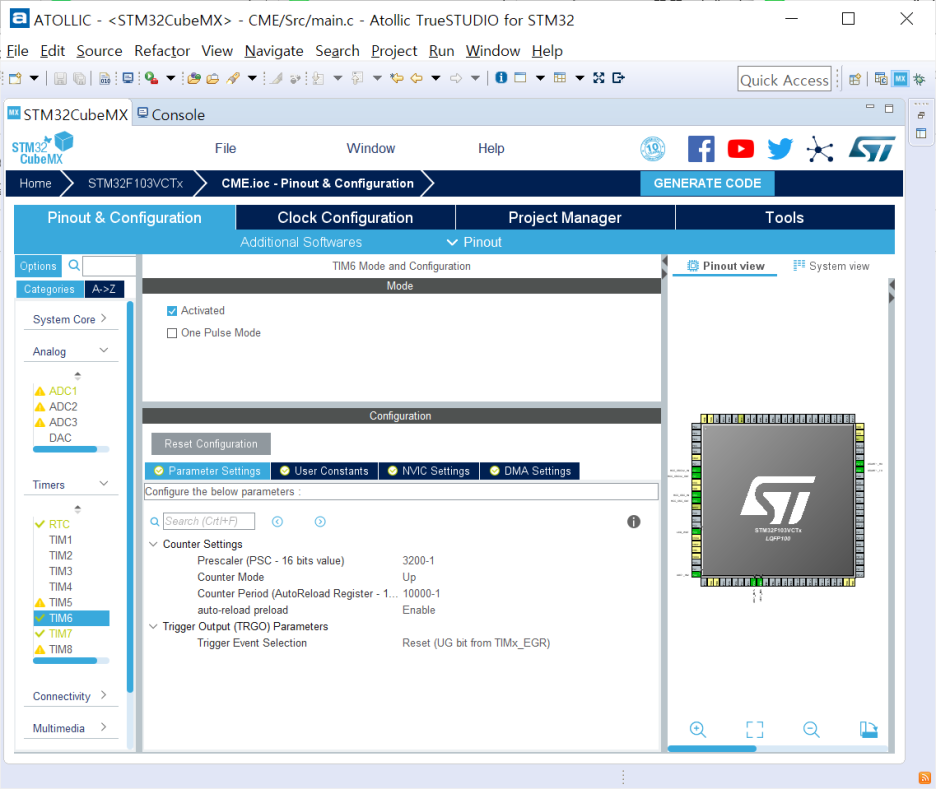The height and width of the screenshot is (789, 936).
Task: Uncheck the Activated checkbox for TIM6
Action: pos(172,311)
